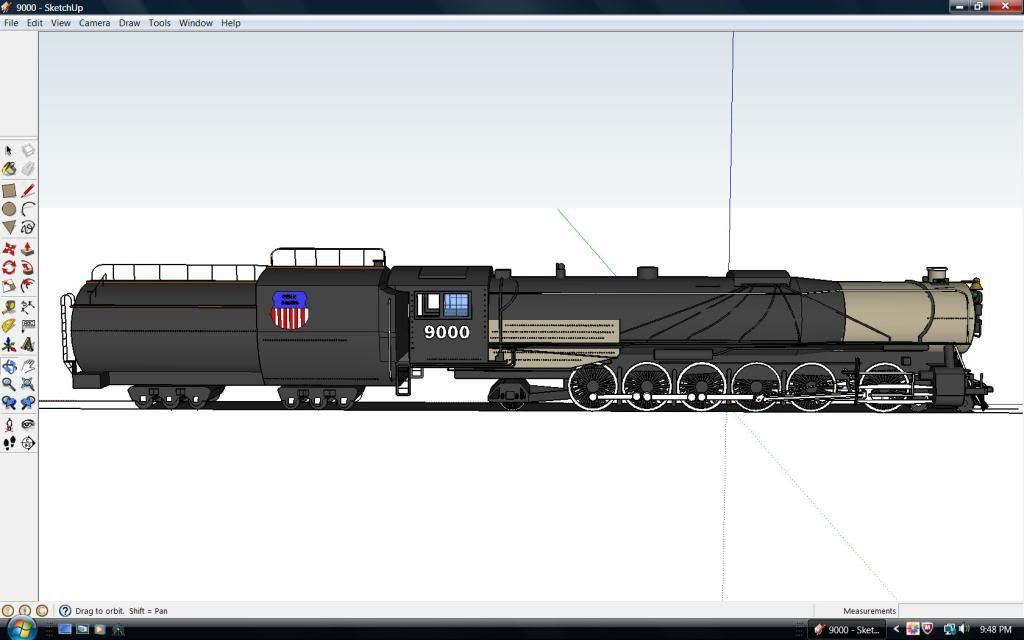Activate the Follow Me tool

click(x=27, y=267)
